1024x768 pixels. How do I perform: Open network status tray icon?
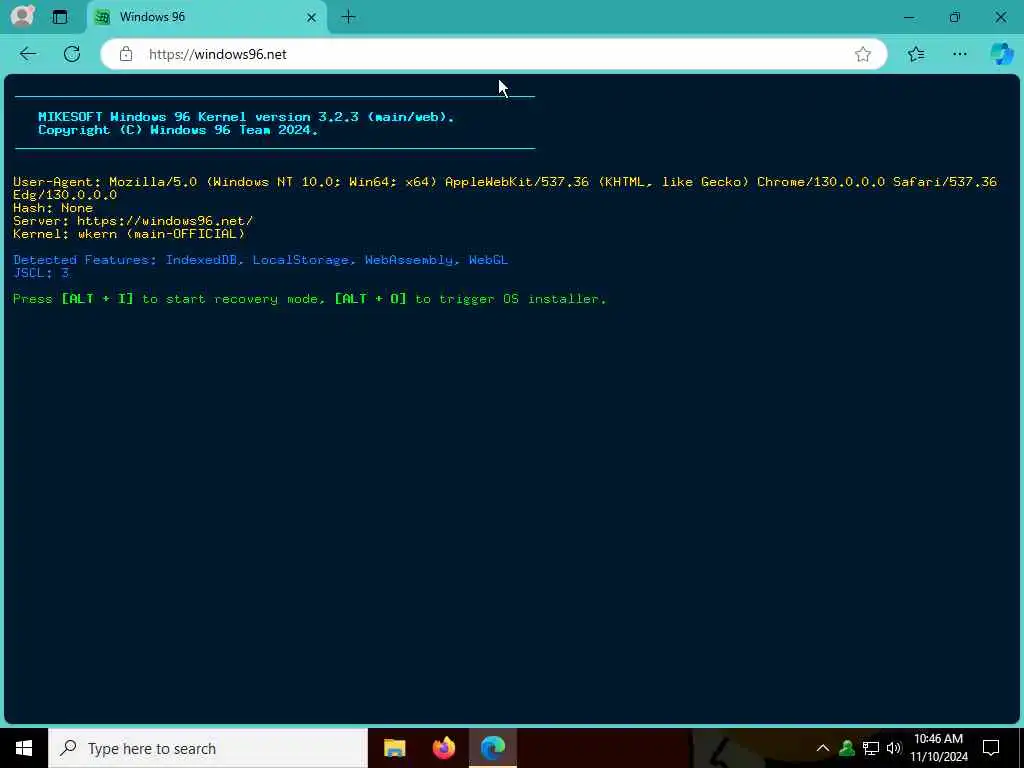(871, 748)
